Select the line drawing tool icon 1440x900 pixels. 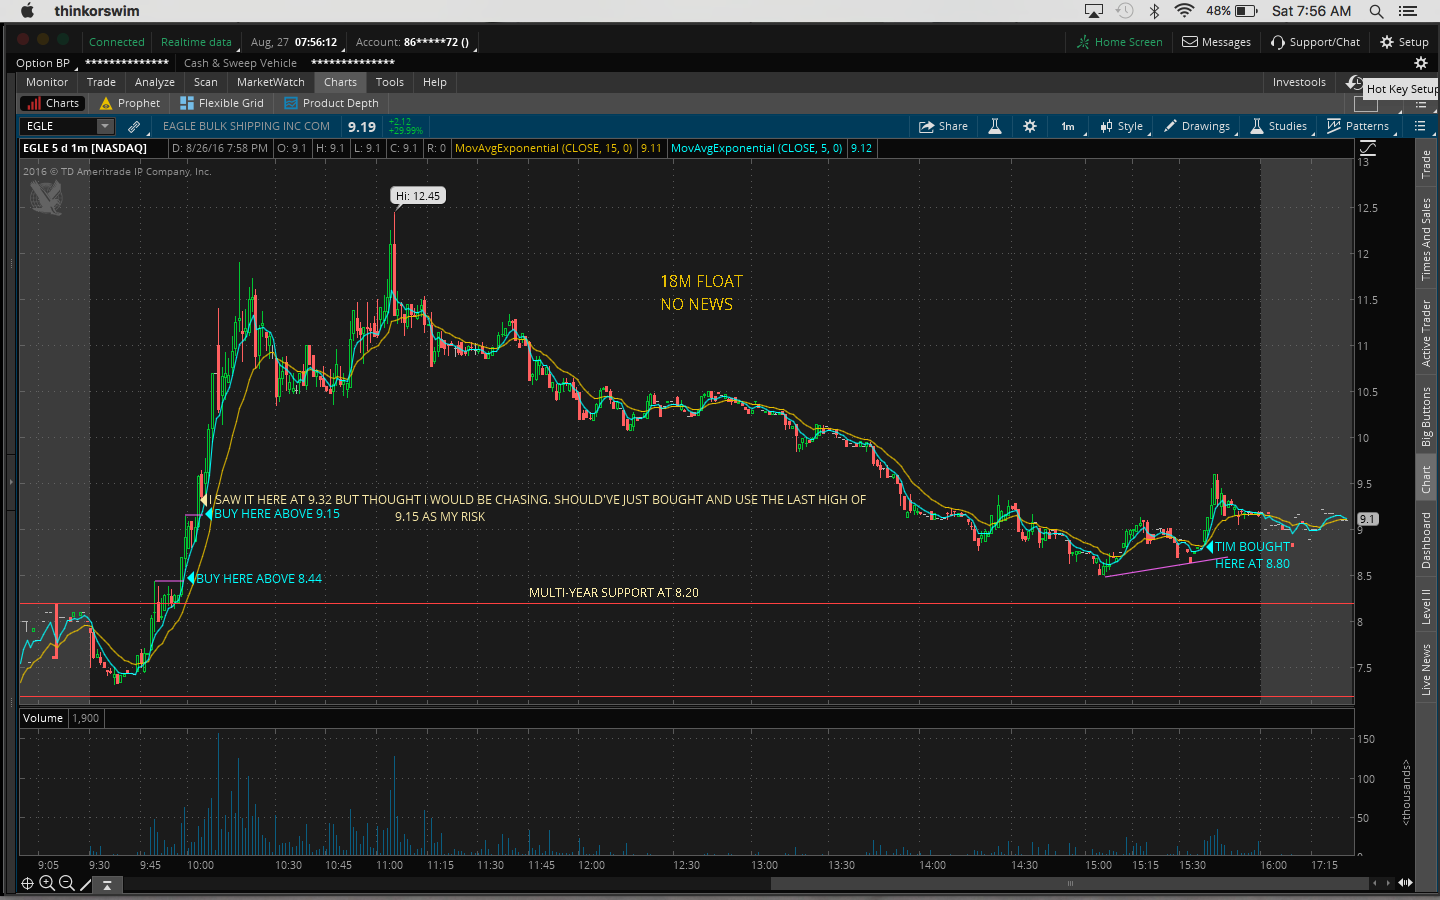coord(86,884)
